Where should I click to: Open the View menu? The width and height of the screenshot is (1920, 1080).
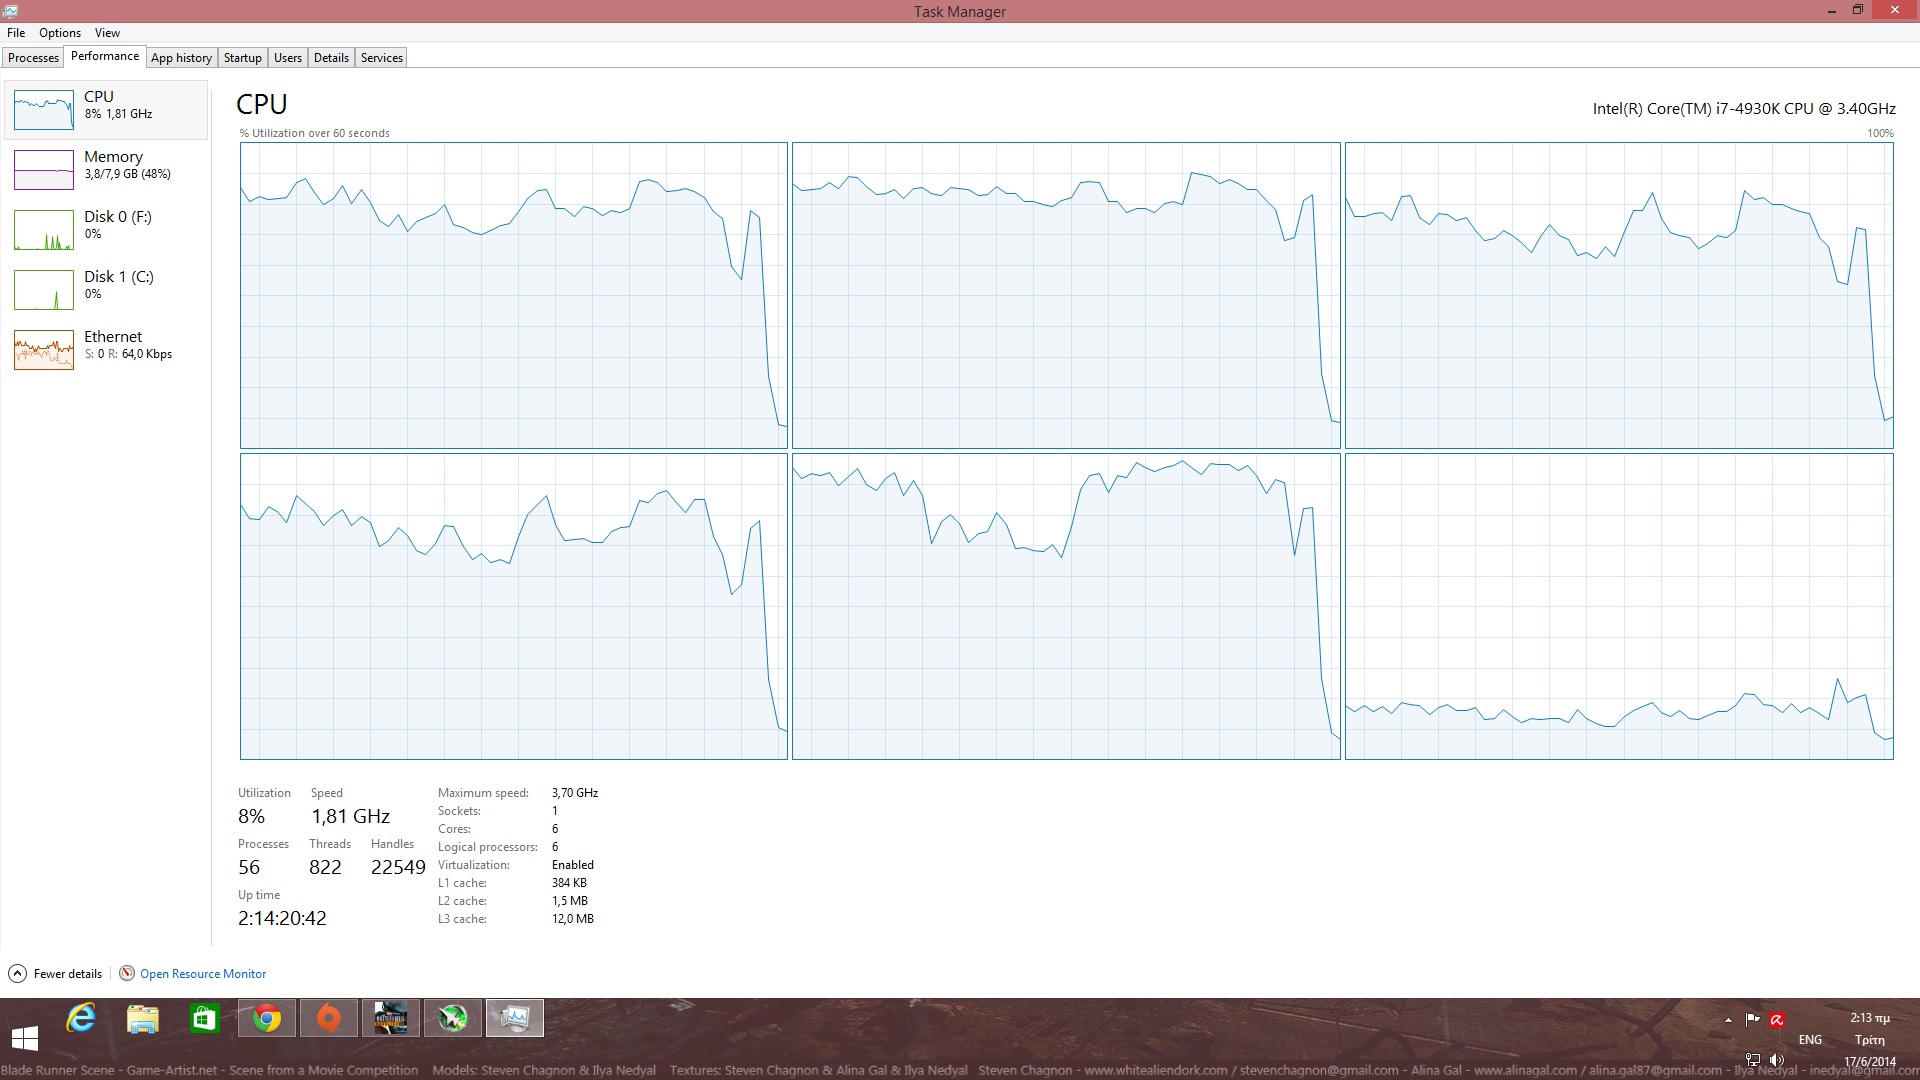tap(107, 33)
